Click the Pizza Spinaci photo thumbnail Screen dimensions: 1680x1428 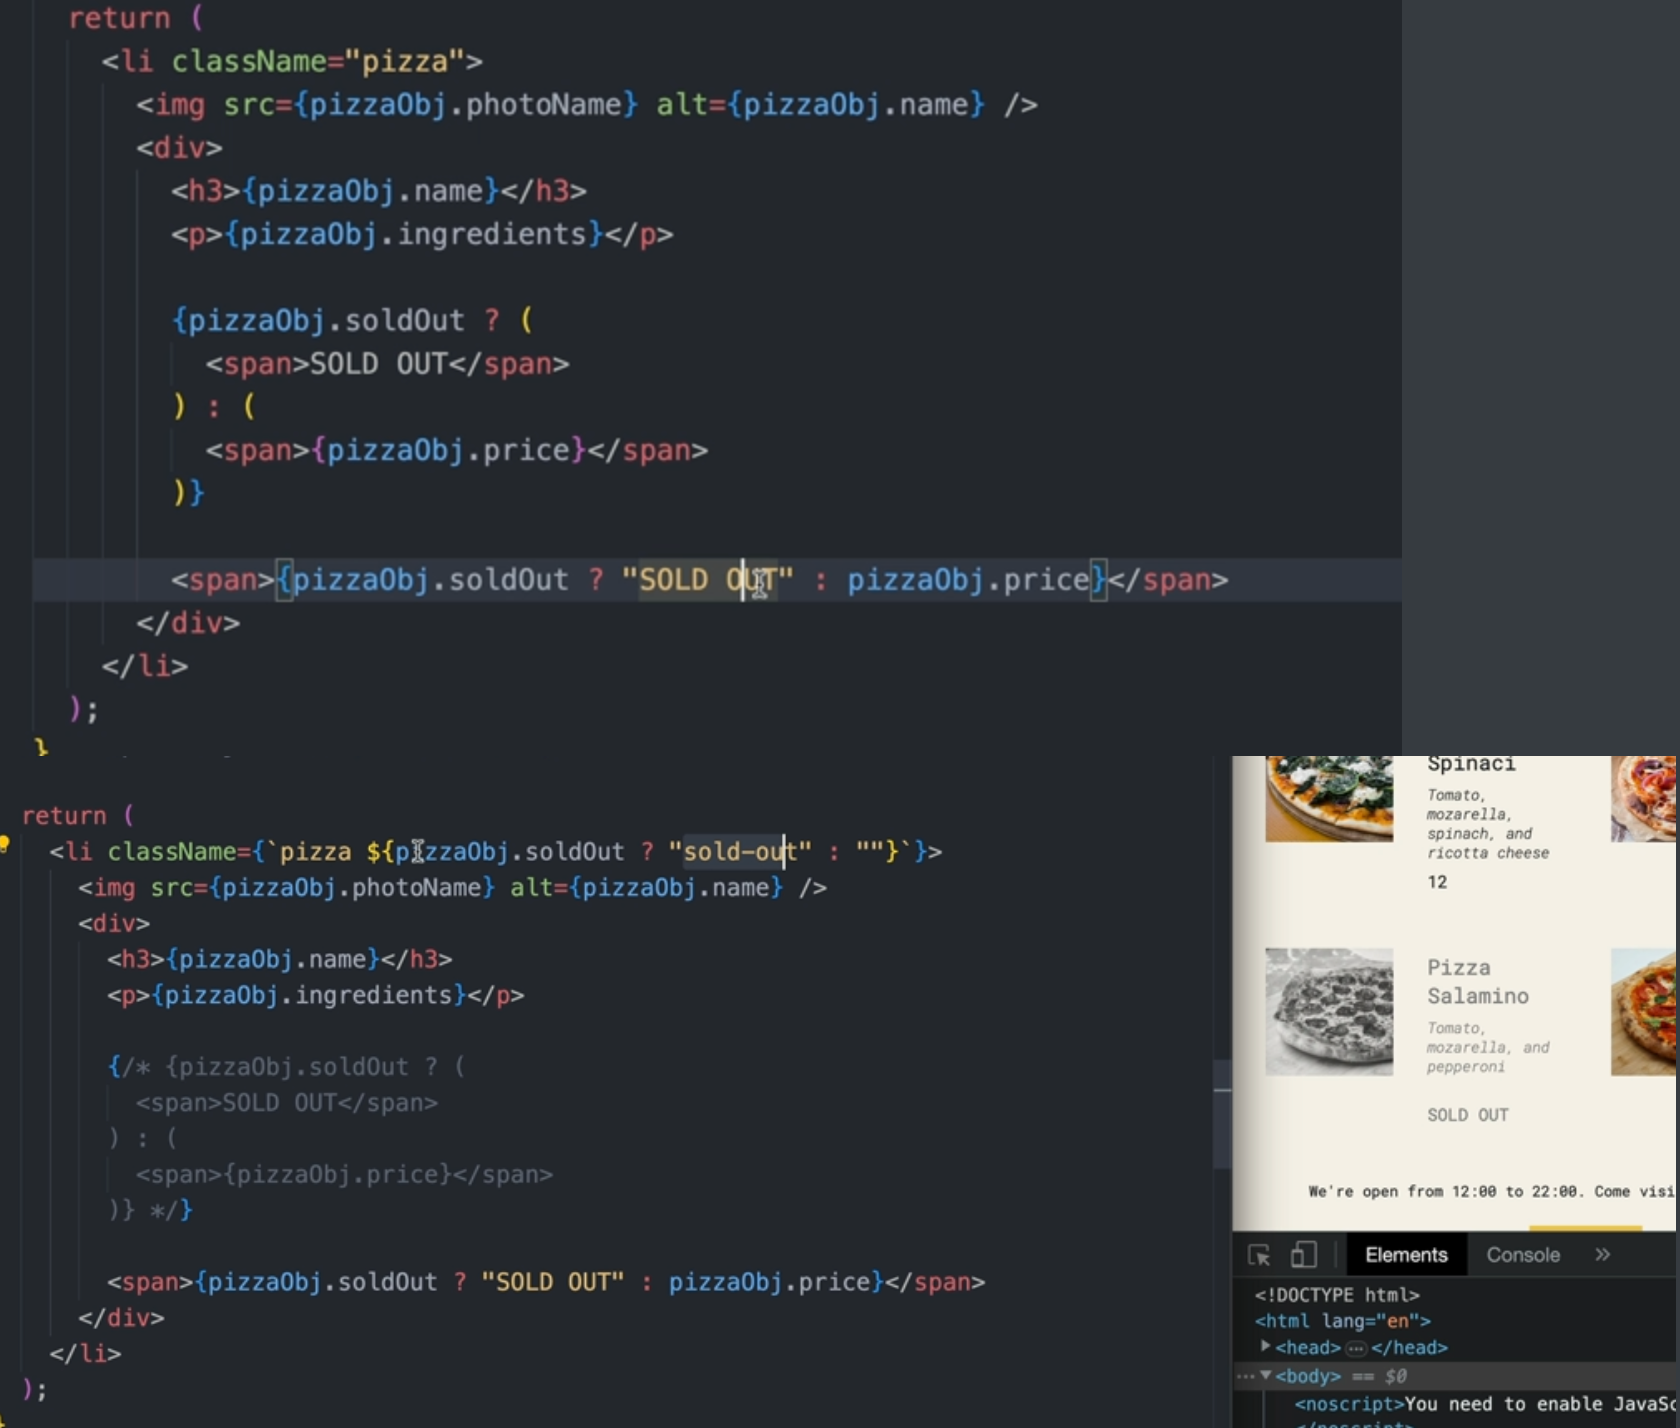(1328, 800)
